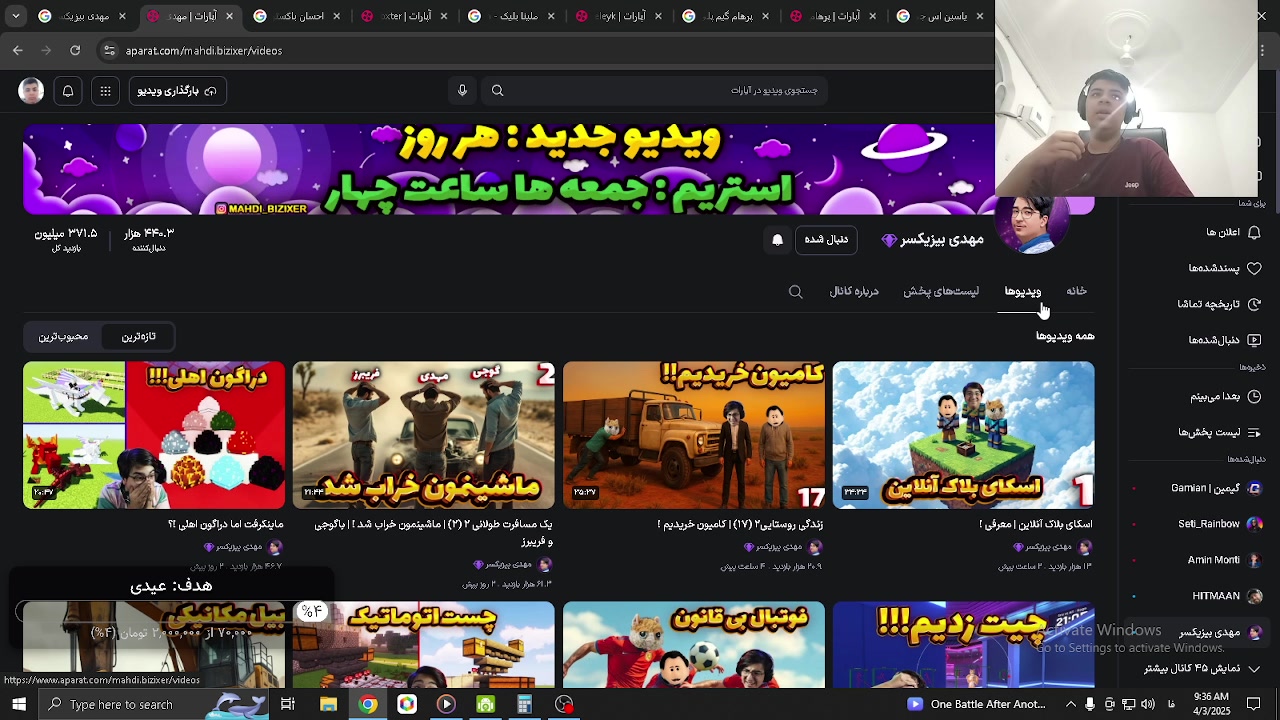Viewport: 1280px width, 720px height.
Task: Open site information icon in address bar
Action: tap(109, 50)
